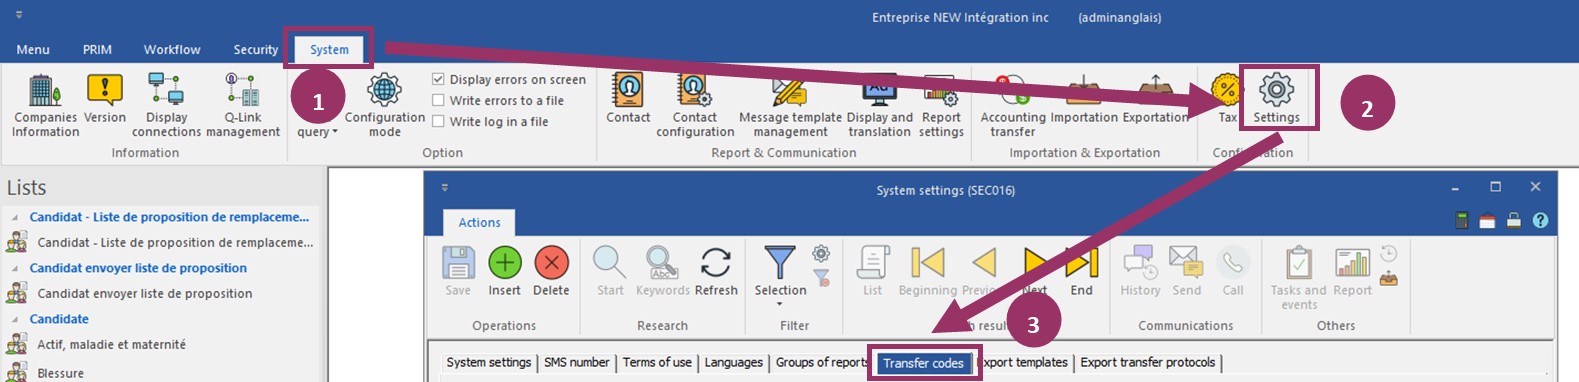This screenshot has height=382, width=1579.
Task: Expand the query dropdown arrow
Action: (334, 132)
